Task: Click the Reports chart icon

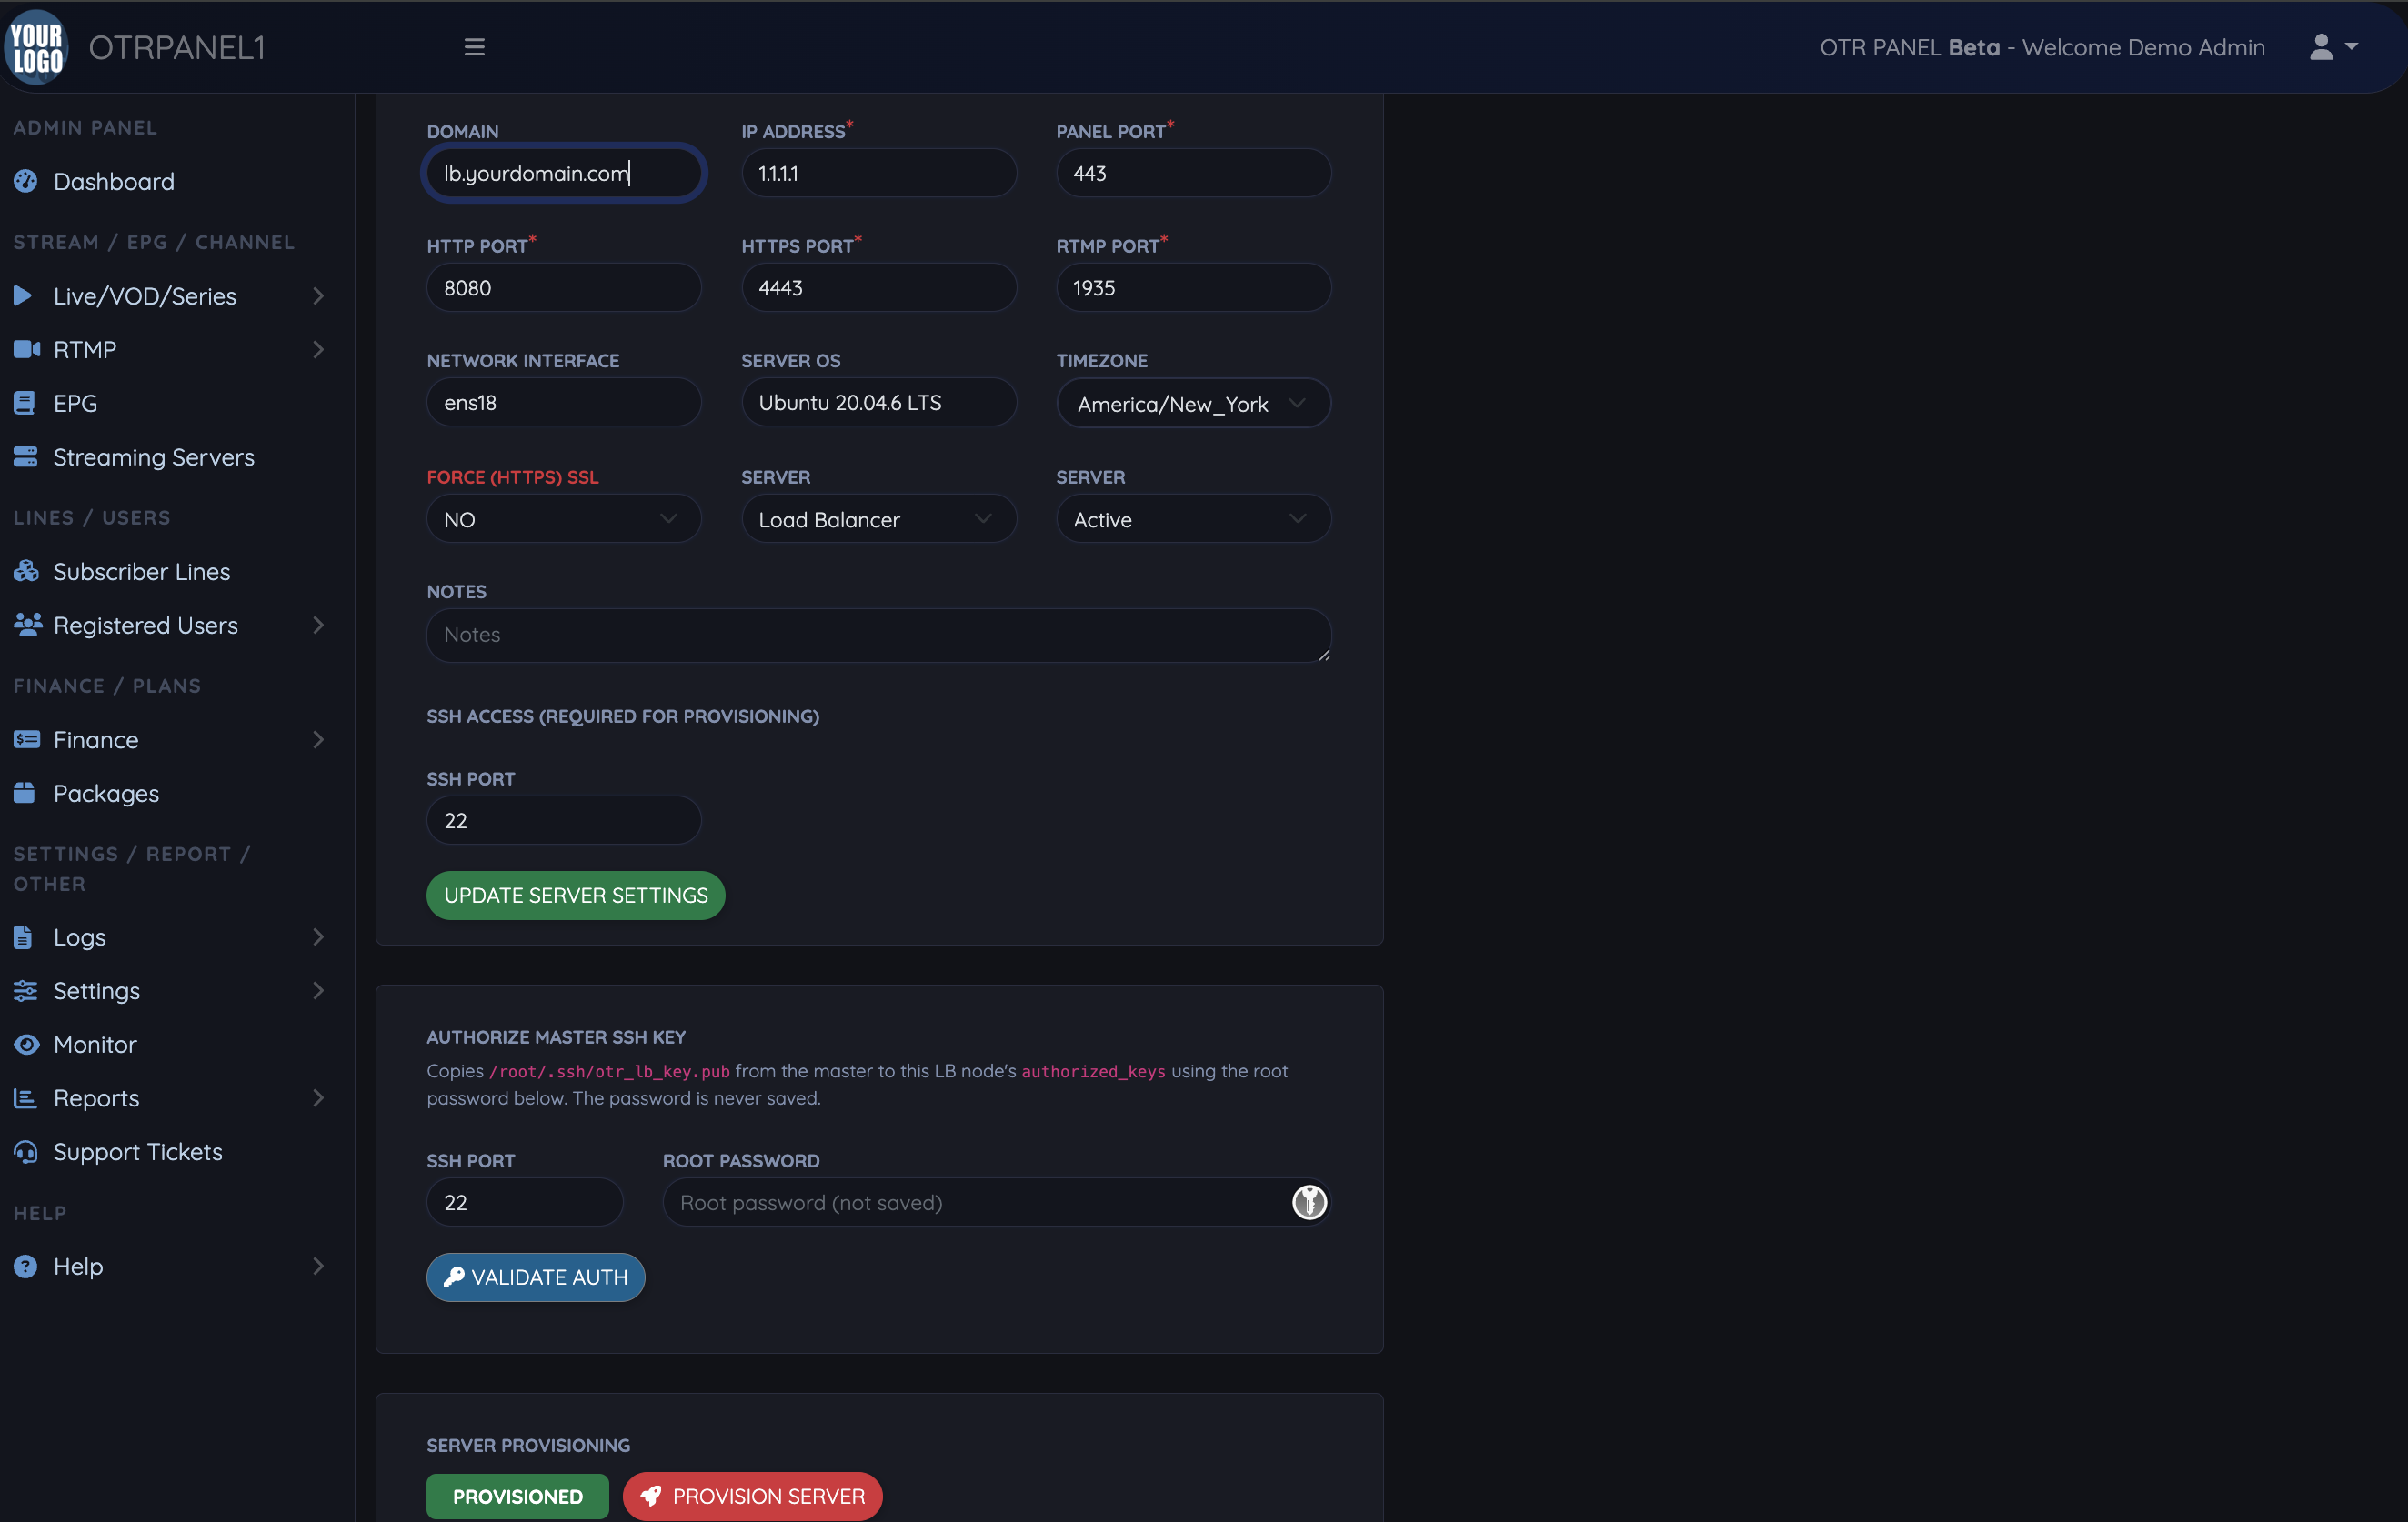Action: (x=25, y=1098)
